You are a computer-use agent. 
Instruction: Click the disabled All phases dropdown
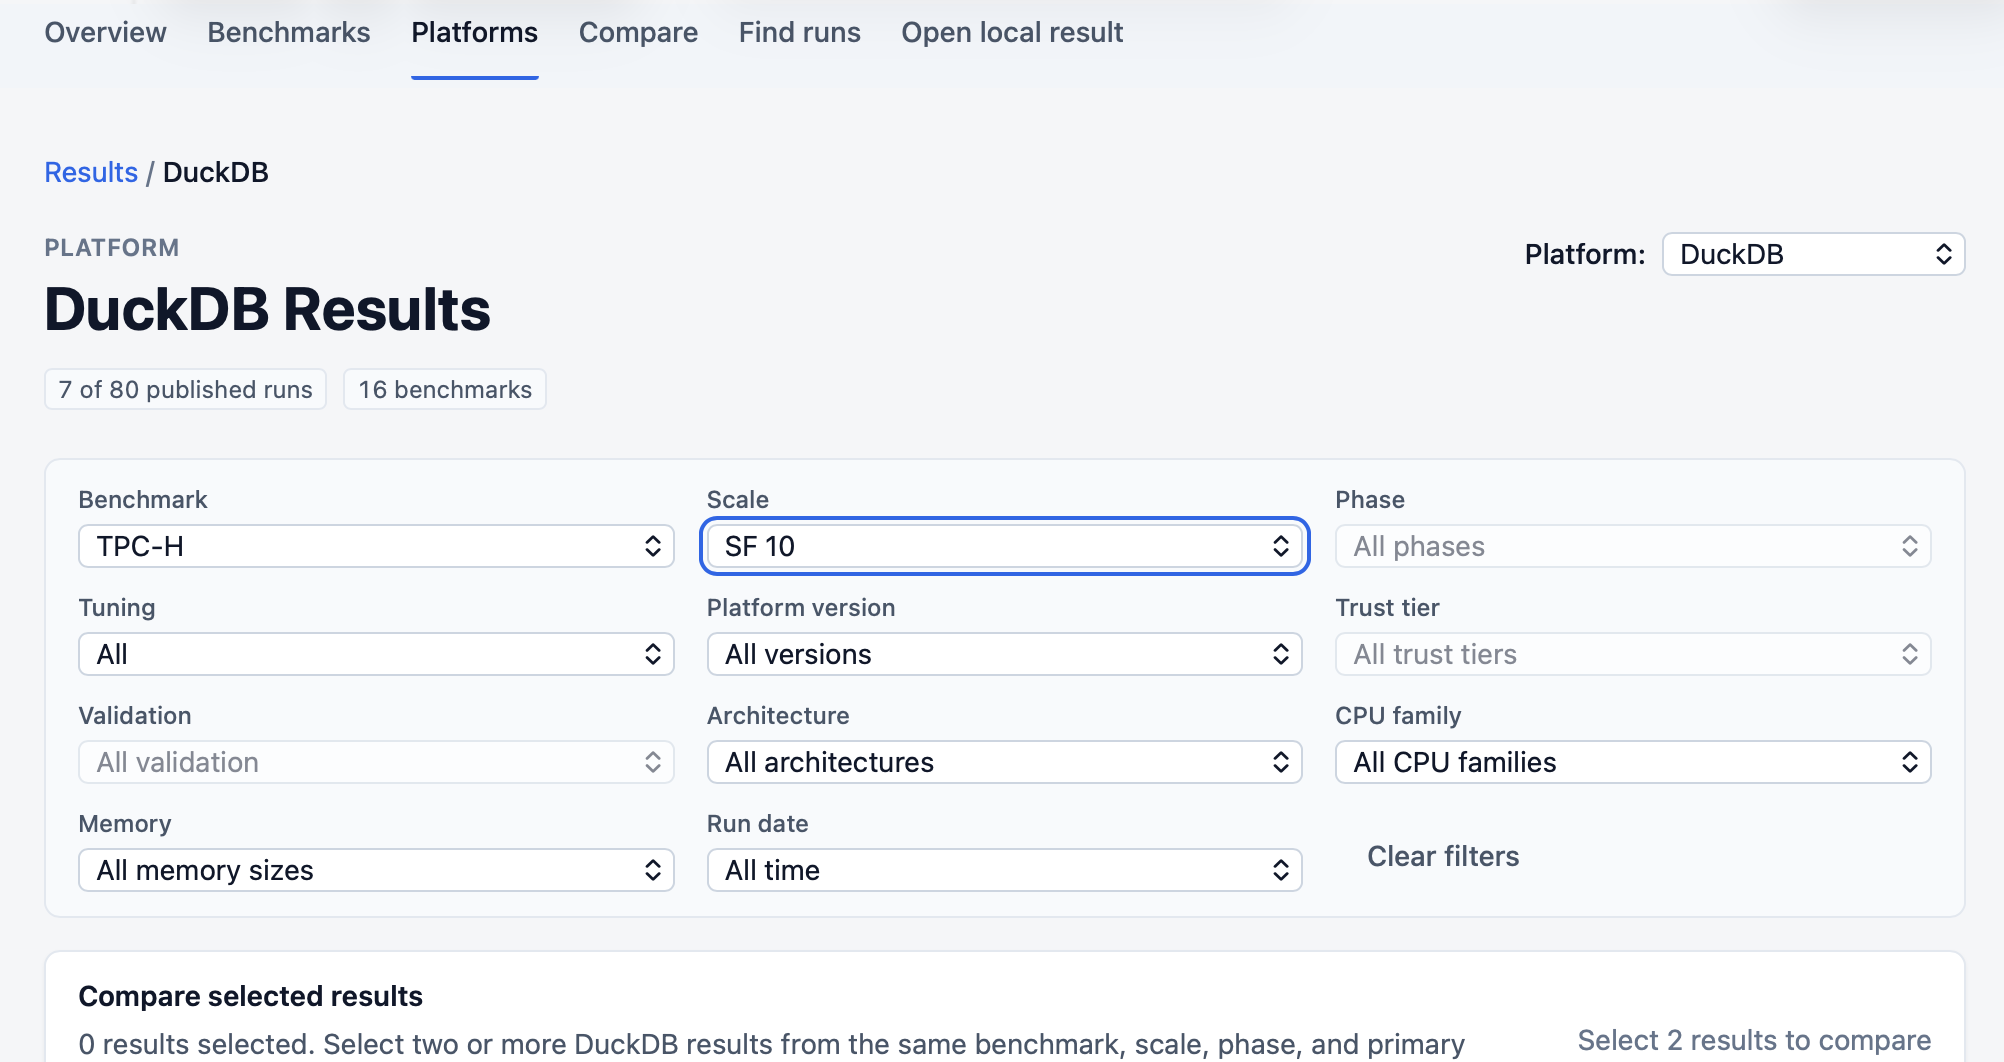[x=1633, y=546]
